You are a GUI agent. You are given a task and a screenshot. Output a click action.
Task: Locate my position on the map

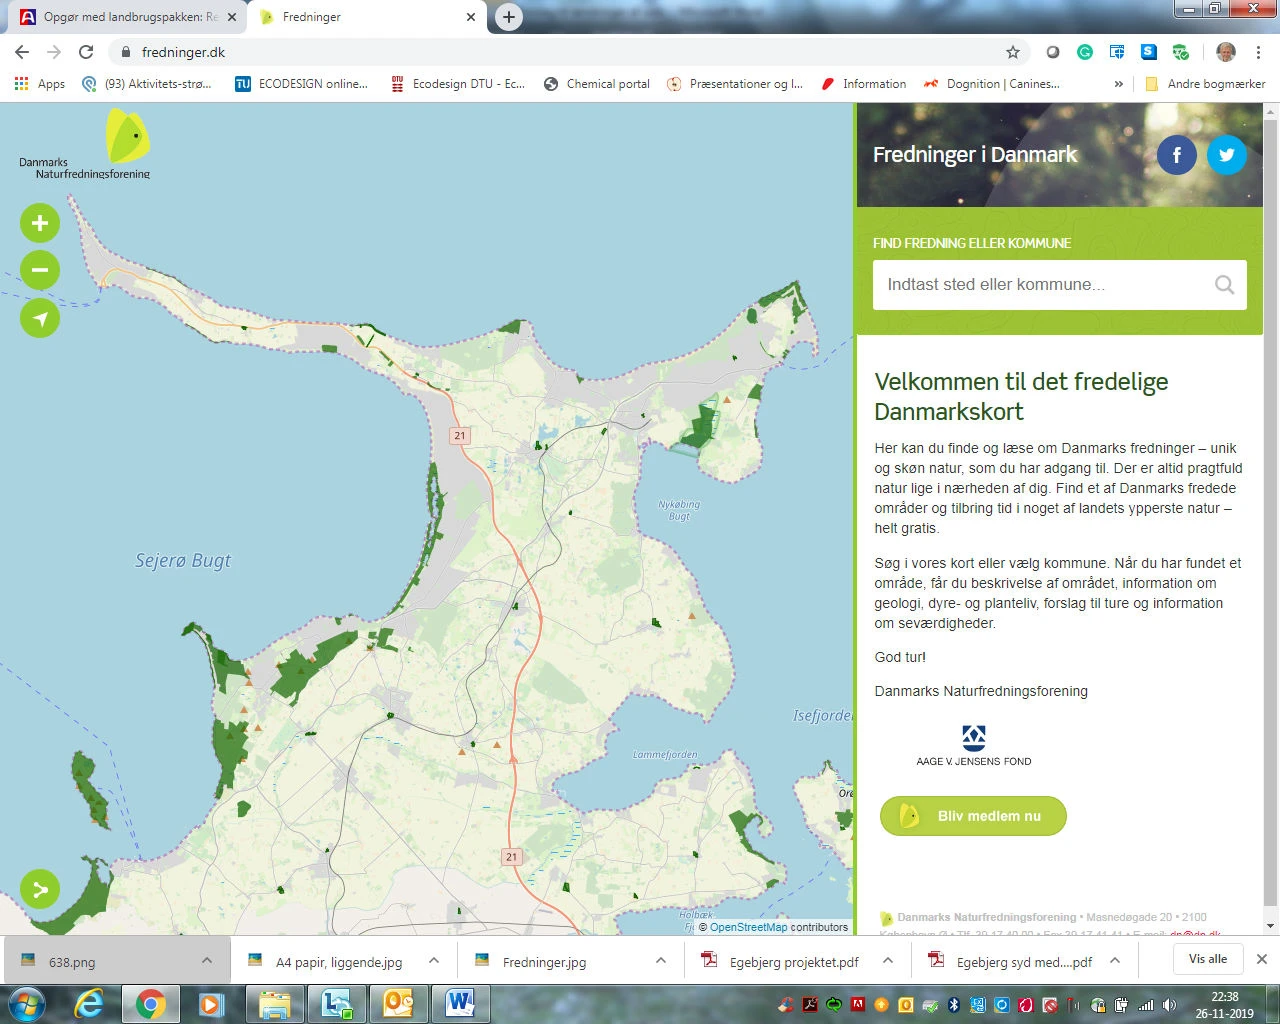click(x=40, y=318)
